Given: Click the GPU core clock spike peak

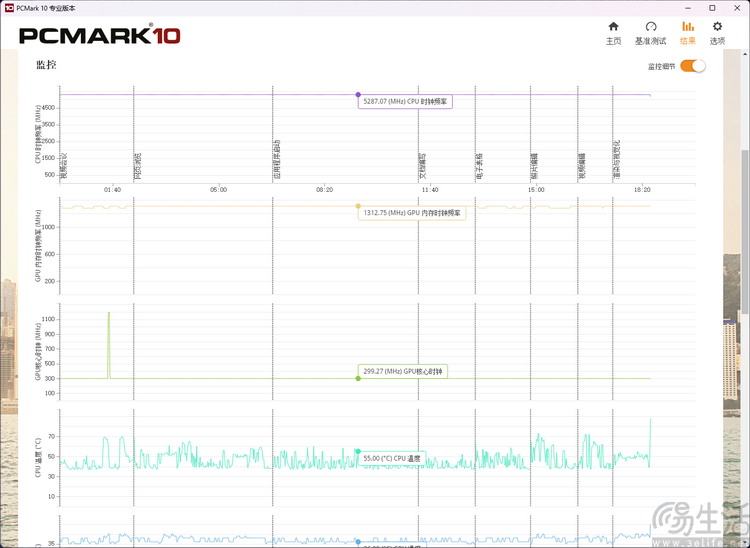Looking at the screenshot, I should click(109, 313).
